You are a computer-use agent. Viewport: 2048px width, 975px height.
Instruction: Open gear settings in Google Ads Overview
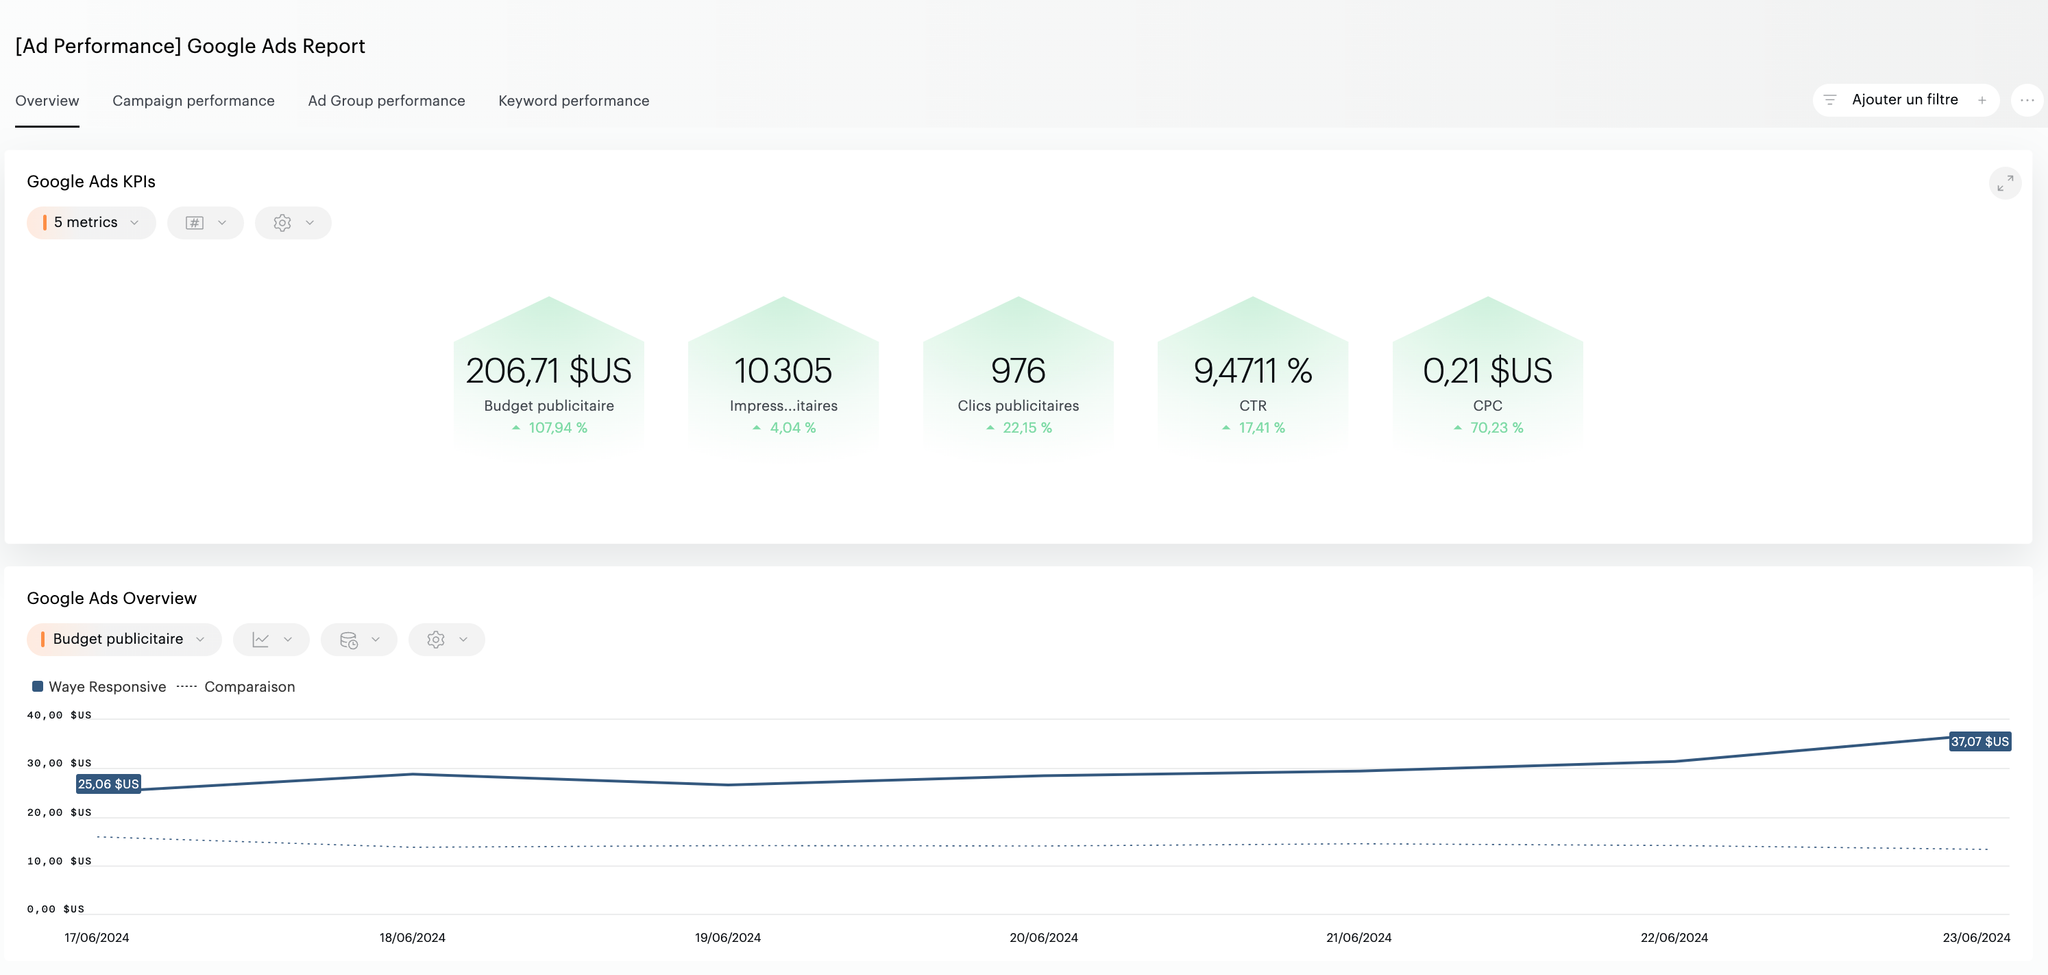click(x=436, y=640)
